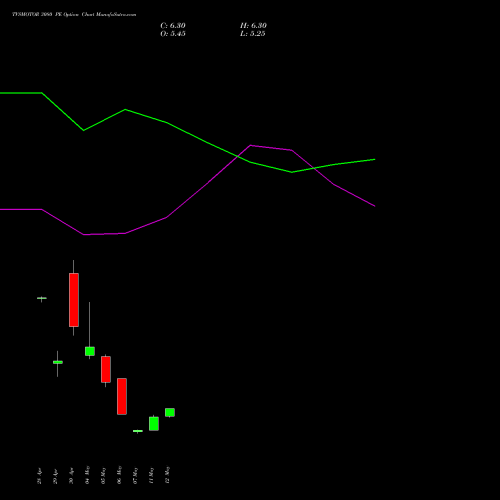Image resolution: width=500 pixels, height=500 pixels.
Task: Click the '28 Apr' date axis label
Action: [x=39, y=476]
